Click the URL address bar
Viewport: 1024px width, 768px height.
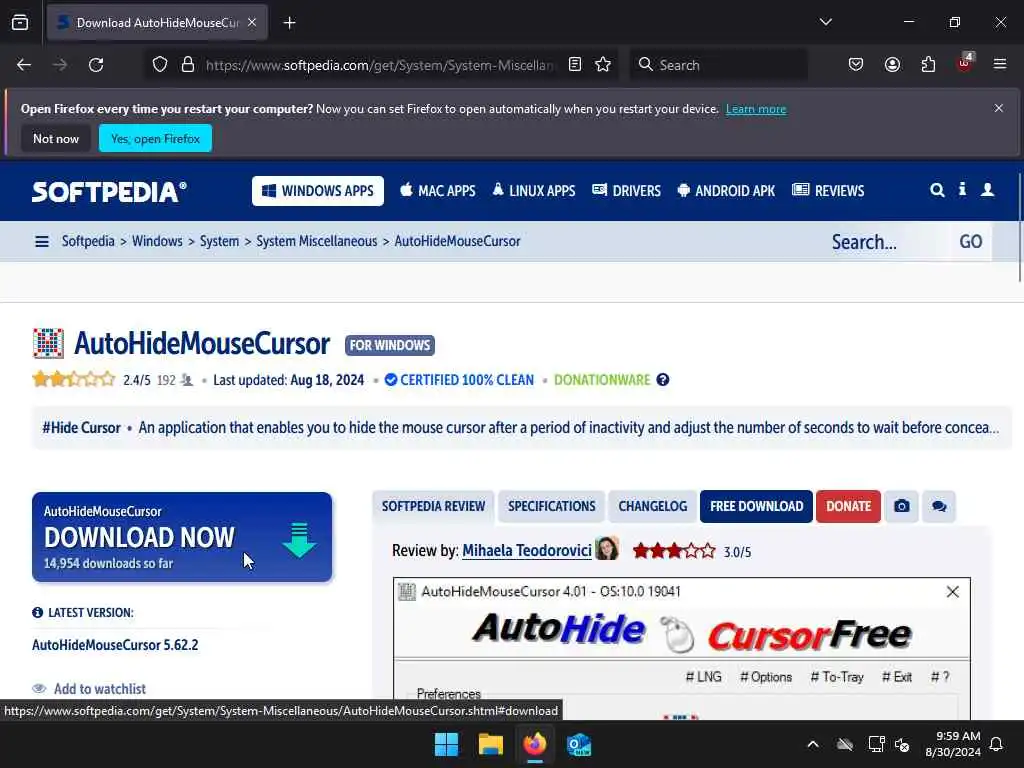tap(379, 65)
